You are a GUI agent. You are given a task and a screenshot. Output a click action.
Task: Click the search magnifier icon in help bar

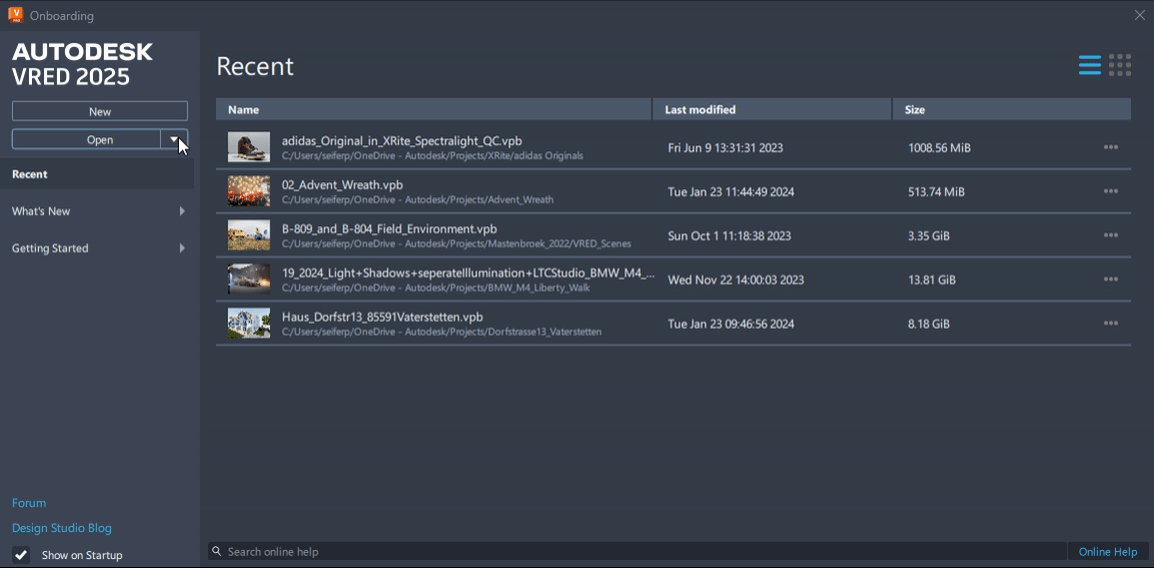[216, 551]
